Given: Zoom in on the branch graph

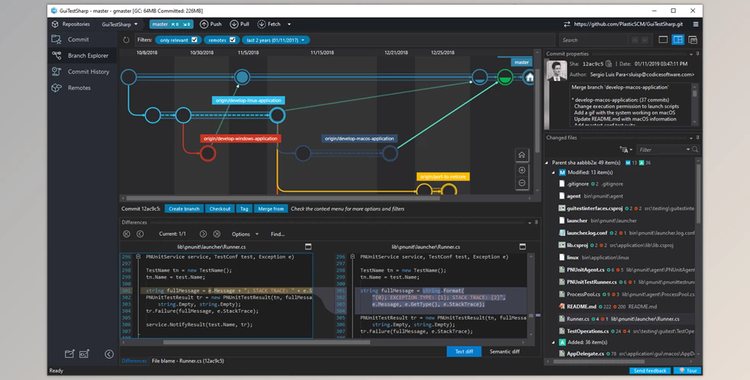Looking at the screenshot, I should point(522,170).
